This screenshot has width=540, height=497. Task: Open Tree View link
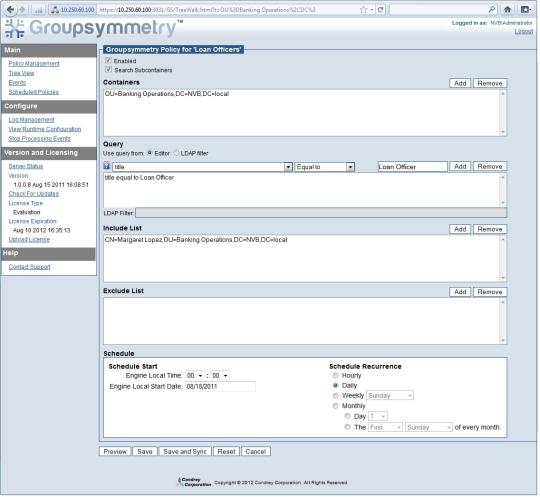pyautogui.click(x=21, y=73)
